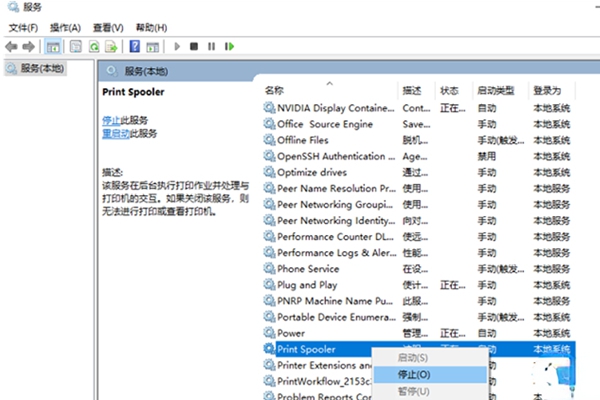Click the gear icon of NVIDIA Display Container
Screen dimensions: 600x400
point(269,108)
